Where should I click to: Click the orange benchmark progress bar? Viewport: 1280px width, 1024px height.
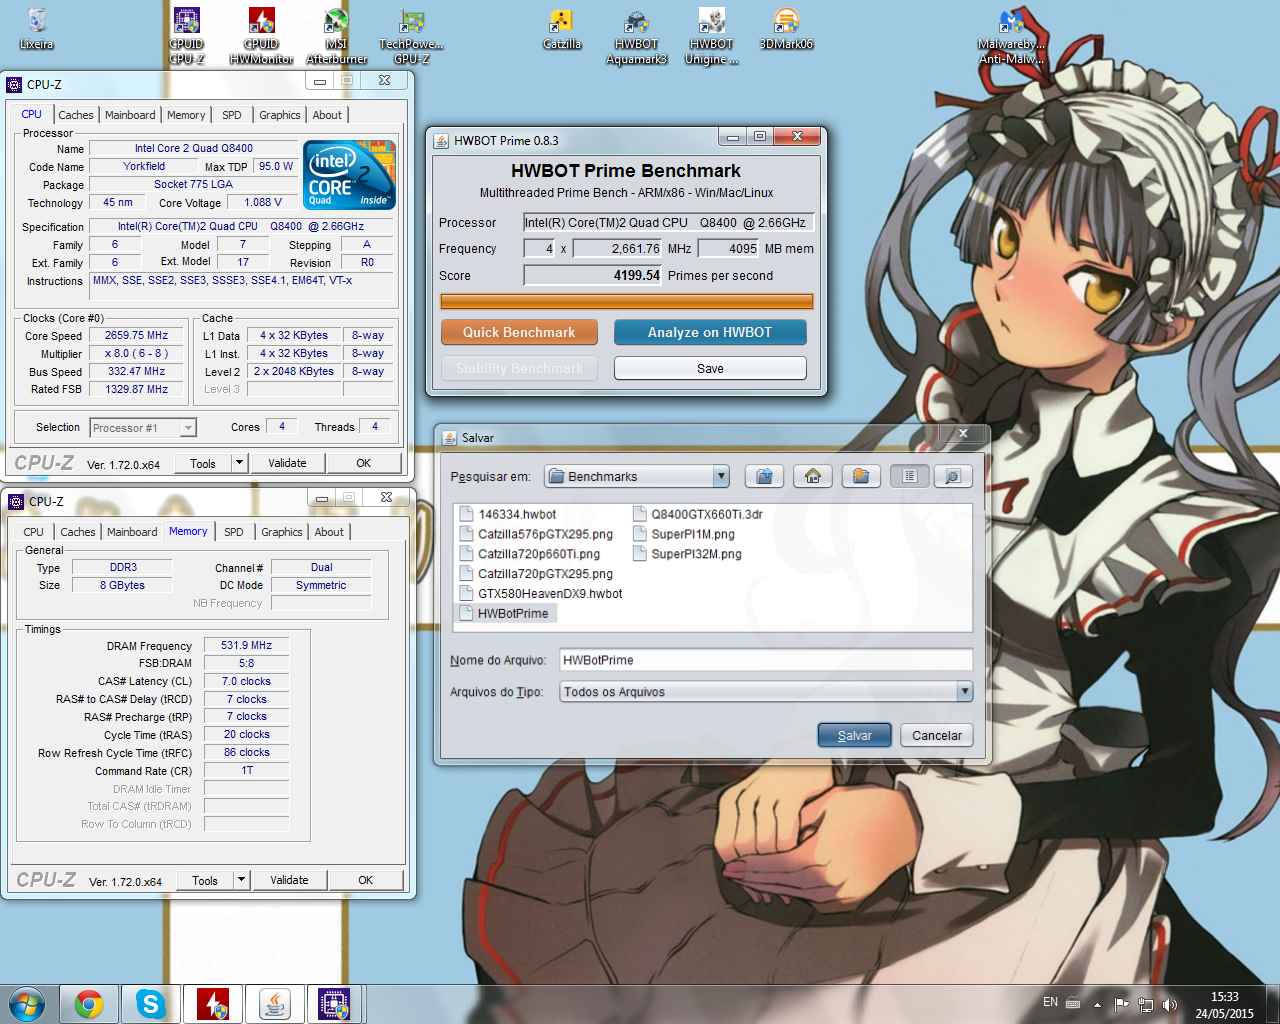[627, 301]
